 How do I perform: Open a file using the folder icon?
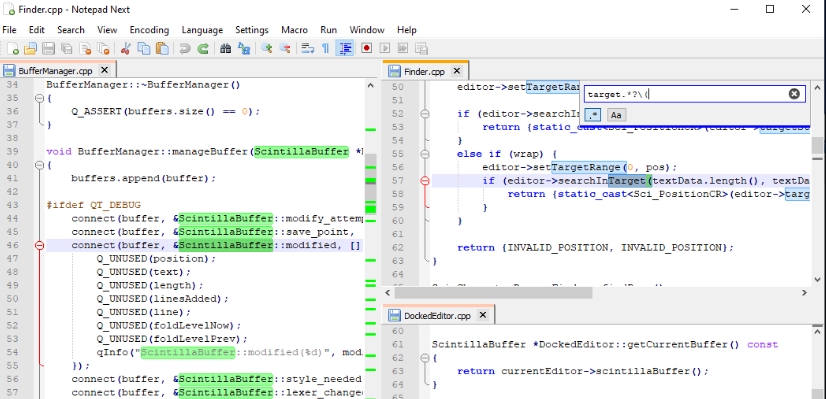coord(30,48)
